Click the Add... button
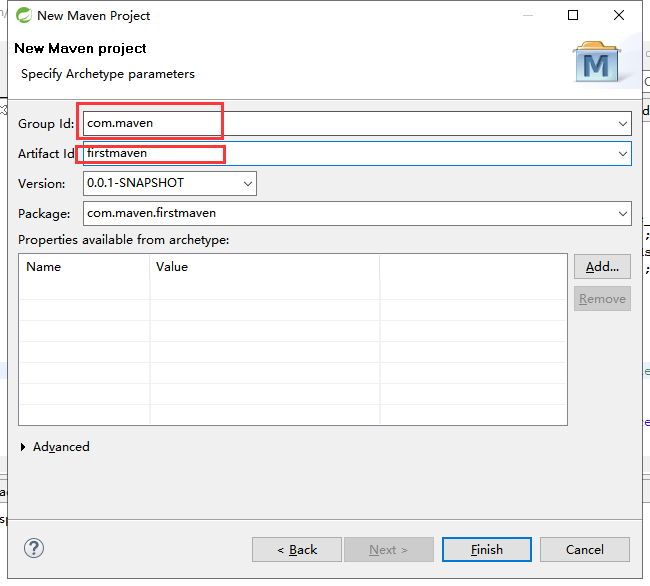 pyautogui.click(x=602, y=267)
